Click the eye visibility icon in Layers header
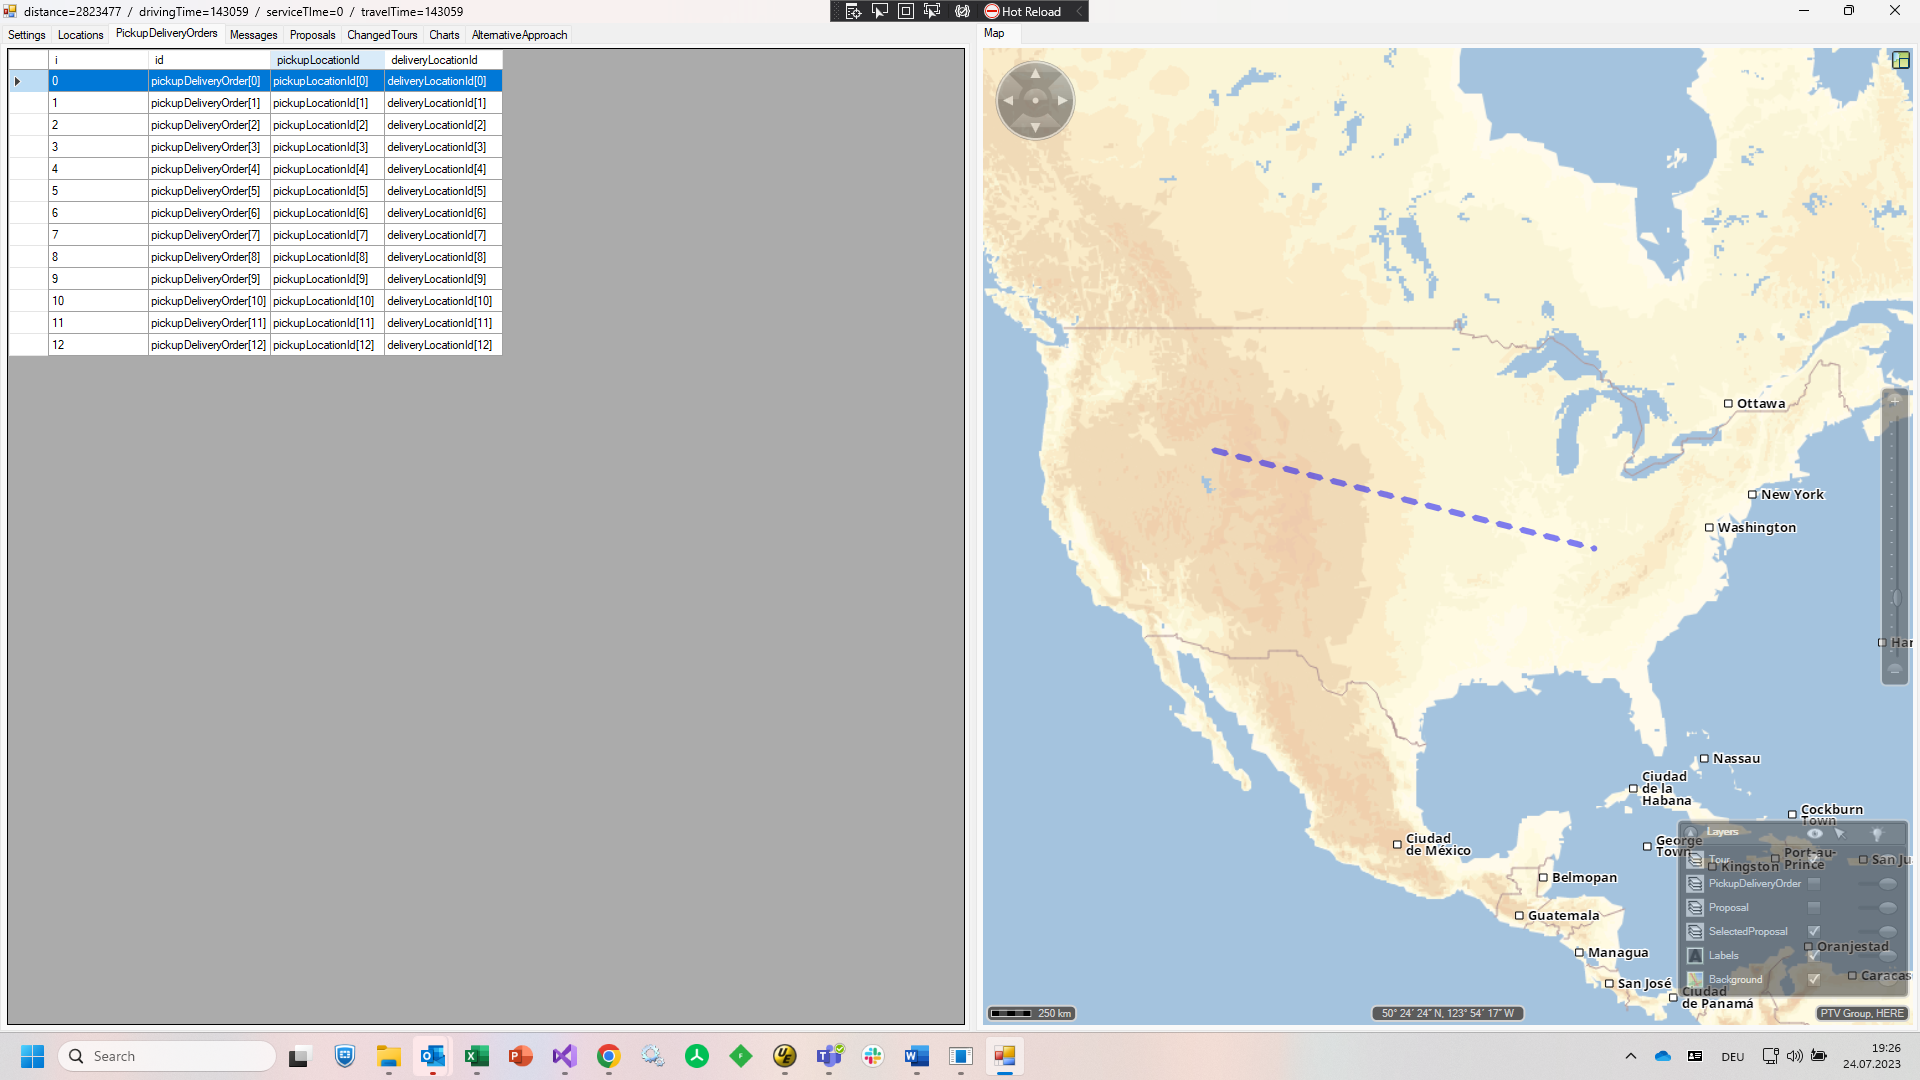Screen dimensions: 1920x1080 1814,833
